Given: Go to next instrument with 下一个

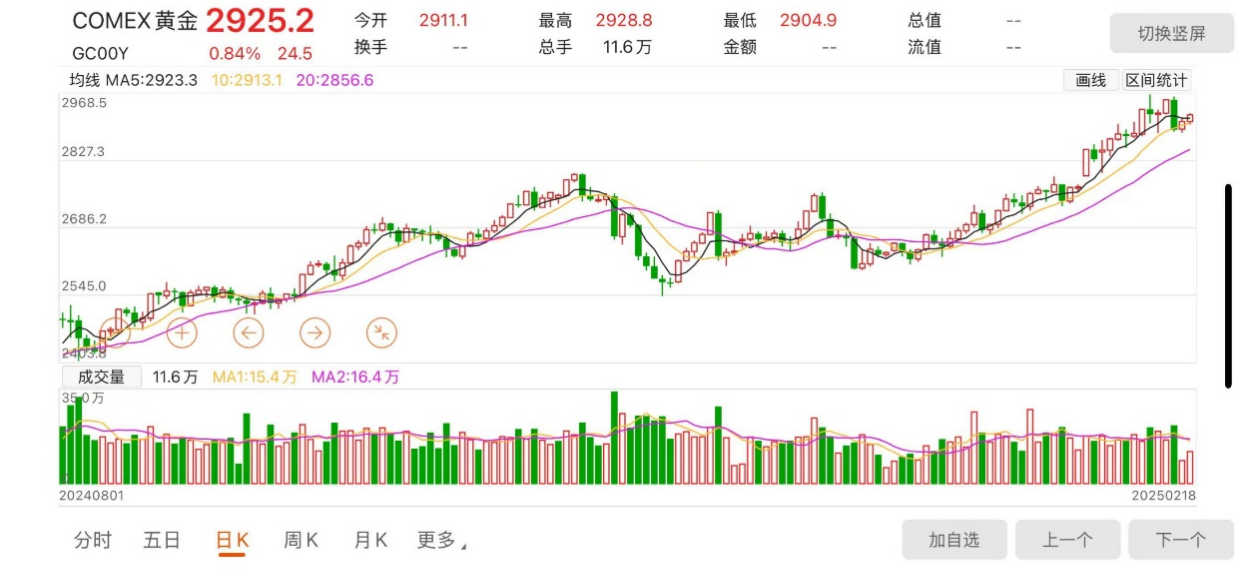Looking at the screenshot, I should [x=1181, y=540].
